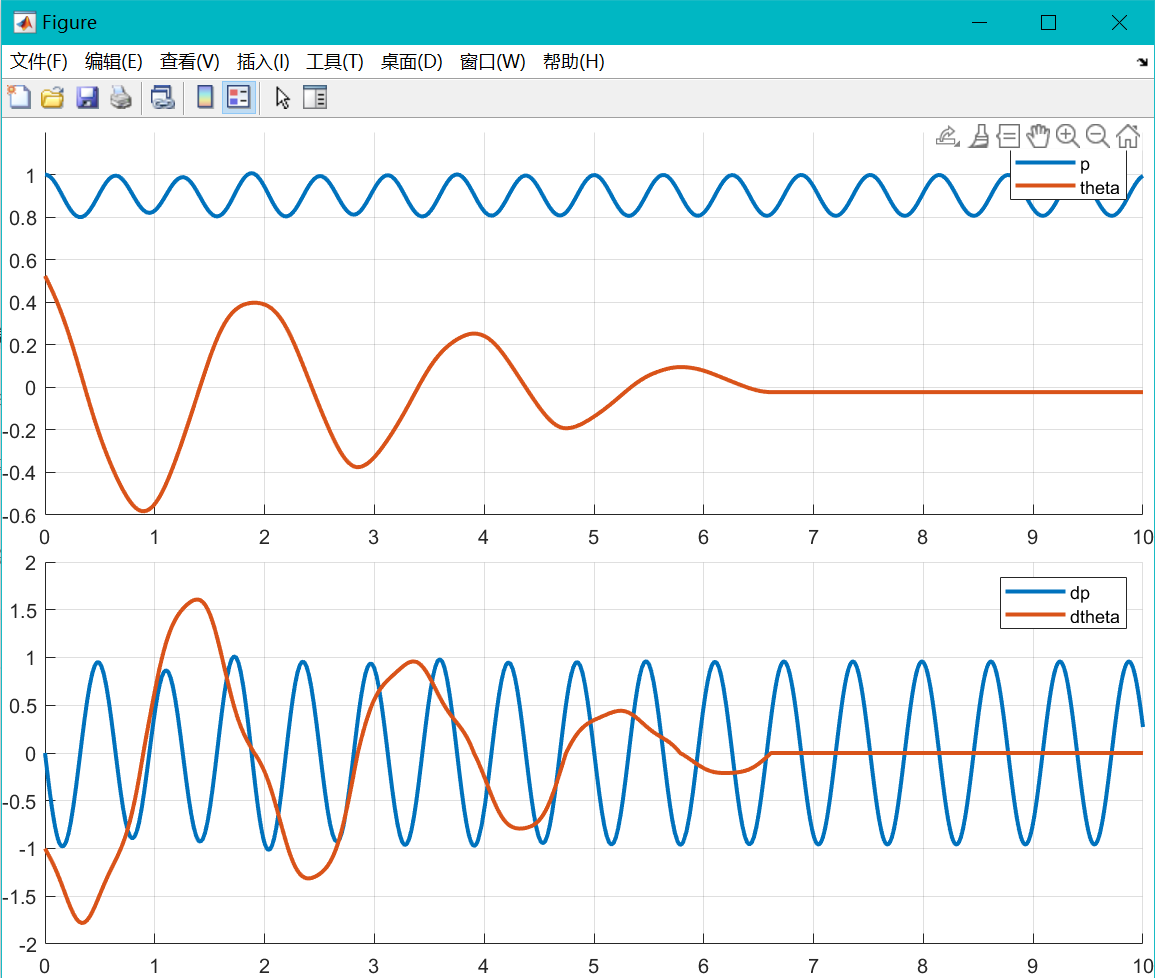1155x978 pixels.
Task: Select the Pan hand tool
Action: 1038,136
